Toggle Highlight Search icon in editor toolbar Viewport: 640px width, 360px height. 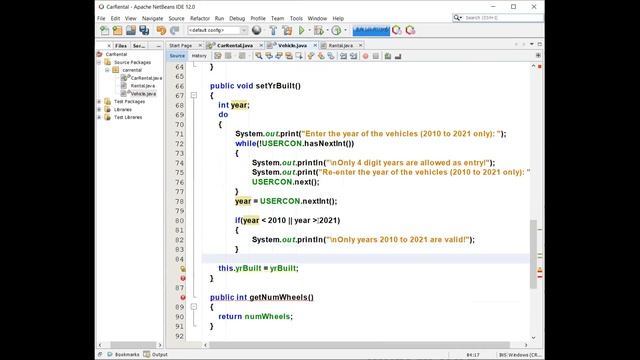[289, 56]
